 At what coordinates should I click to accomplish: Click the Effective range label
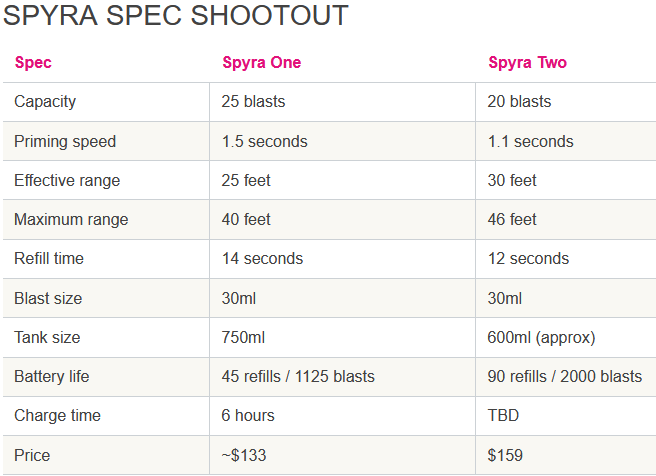click(67, 181)
